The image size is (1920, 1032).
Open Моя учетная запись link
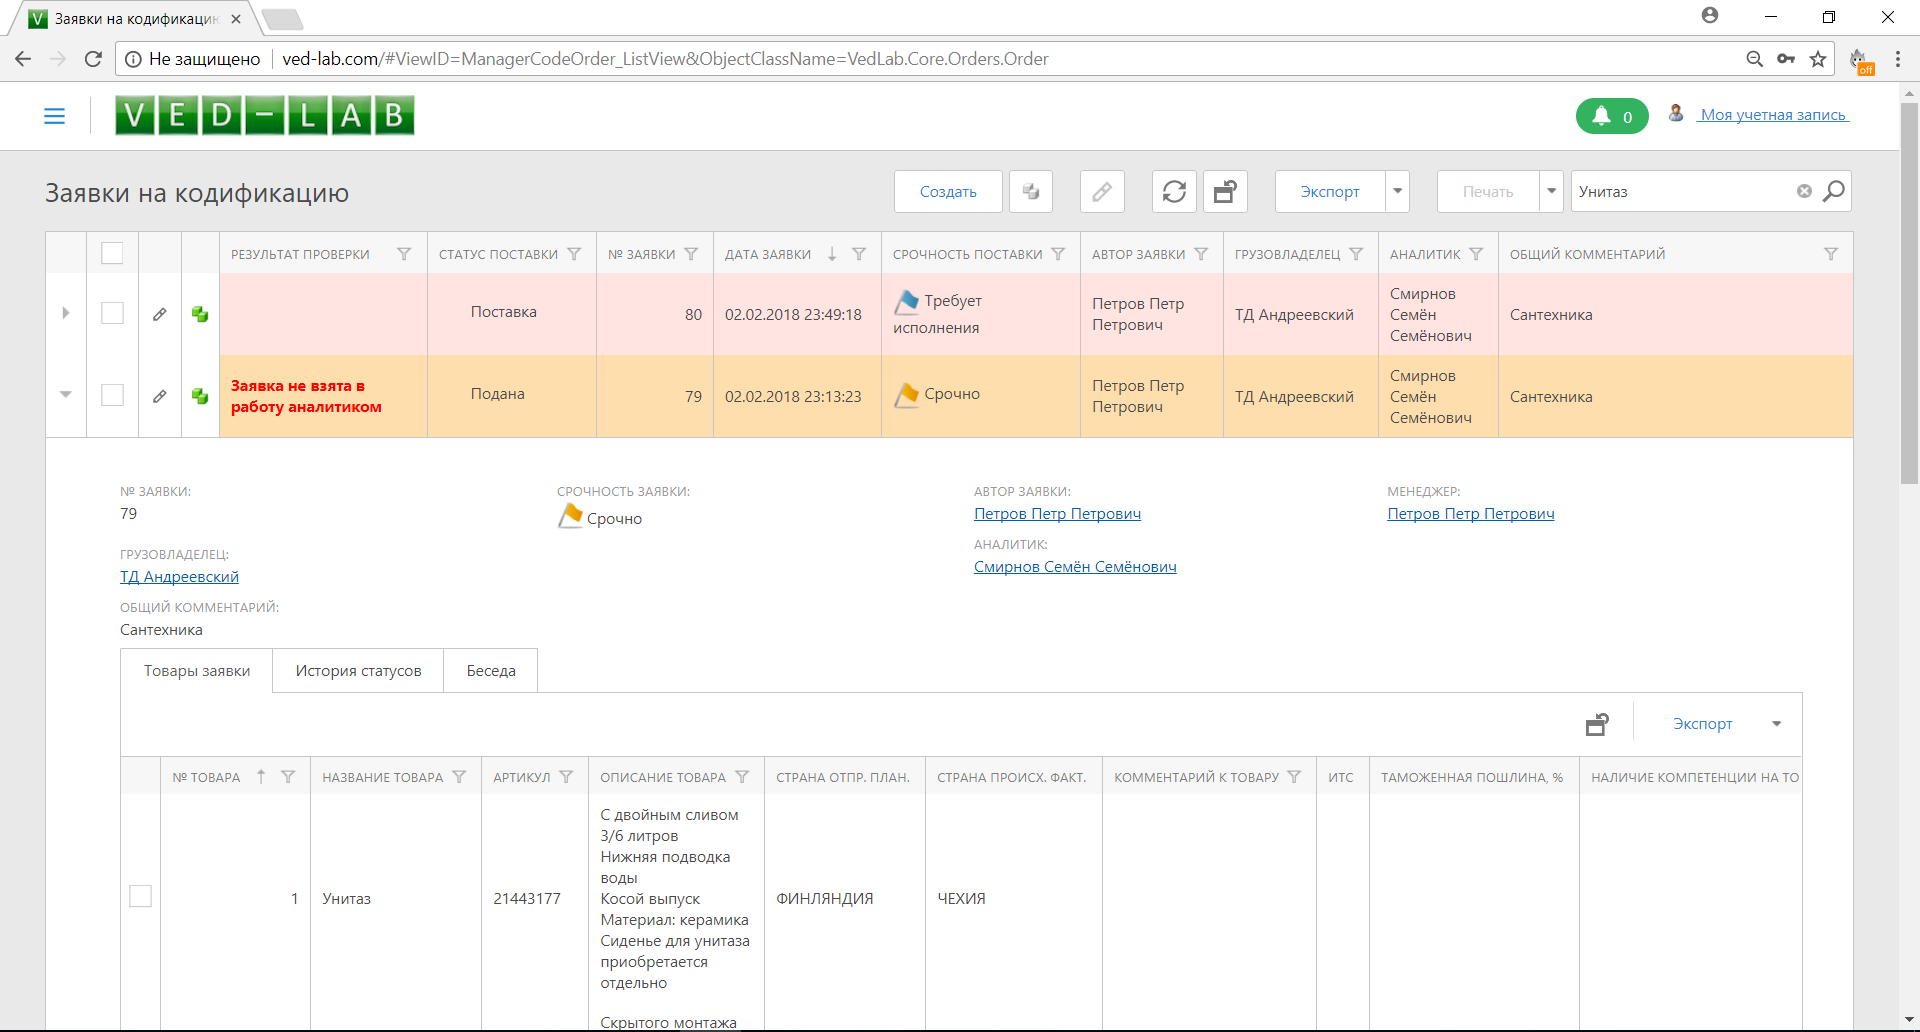tap(1773, 115)
